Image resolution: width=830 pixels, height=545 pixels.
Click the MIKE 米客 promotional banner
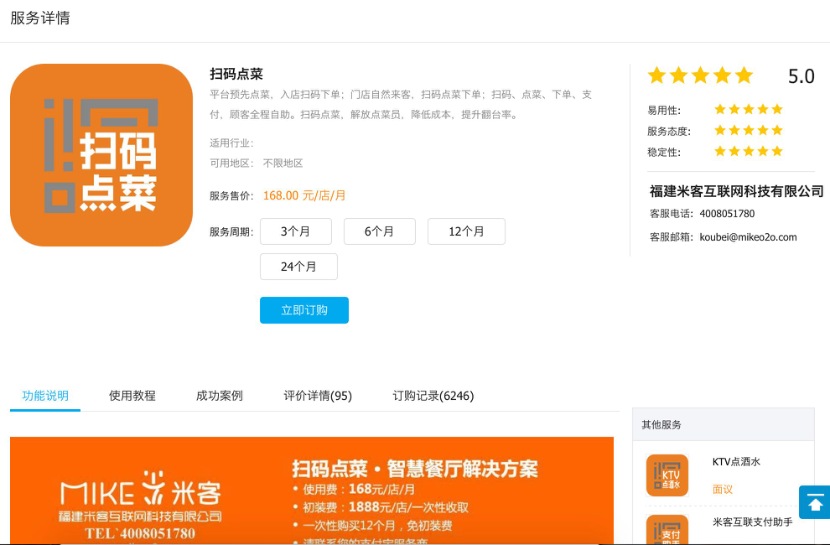312,490
